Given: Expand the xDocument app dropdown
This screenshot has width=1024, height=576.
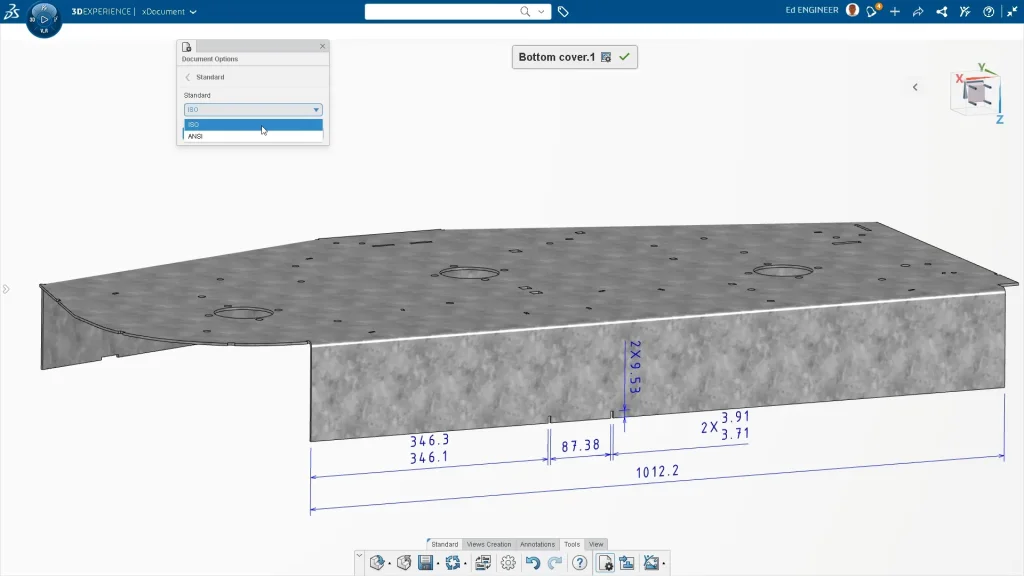Looking at the screenshot, I should click(x=193, y=12).
